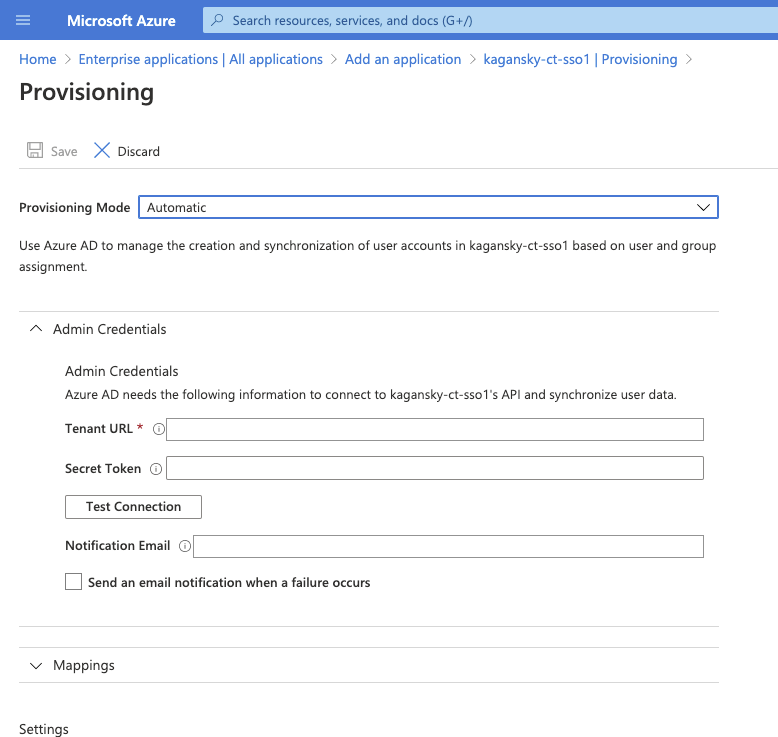The height and width of the screenshot is (737, 778).
Task: Open Enterprise applications | All applications breadcrumb
Action: [x=200, y=59]
